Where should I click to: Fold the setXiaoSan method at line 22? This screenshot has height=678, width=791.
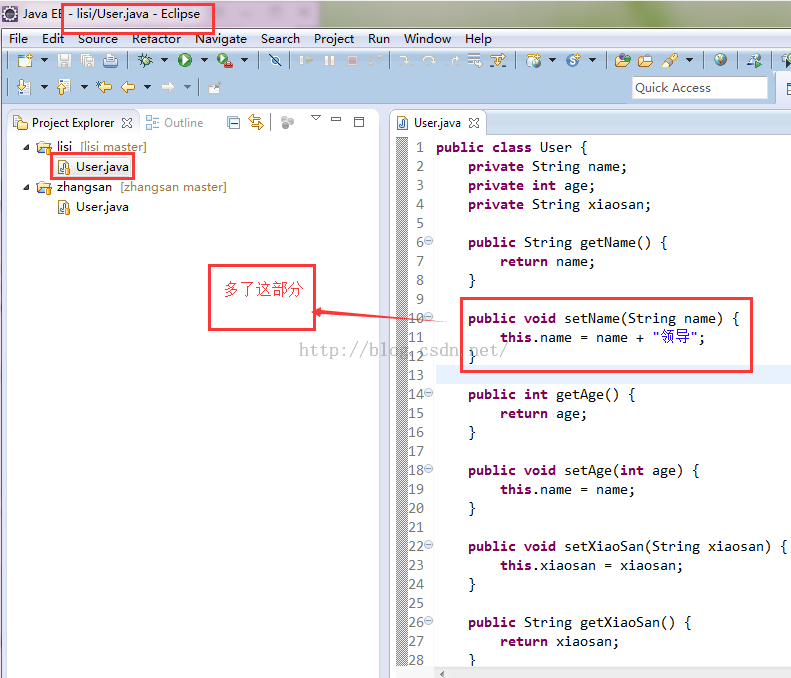click(428, 545)
